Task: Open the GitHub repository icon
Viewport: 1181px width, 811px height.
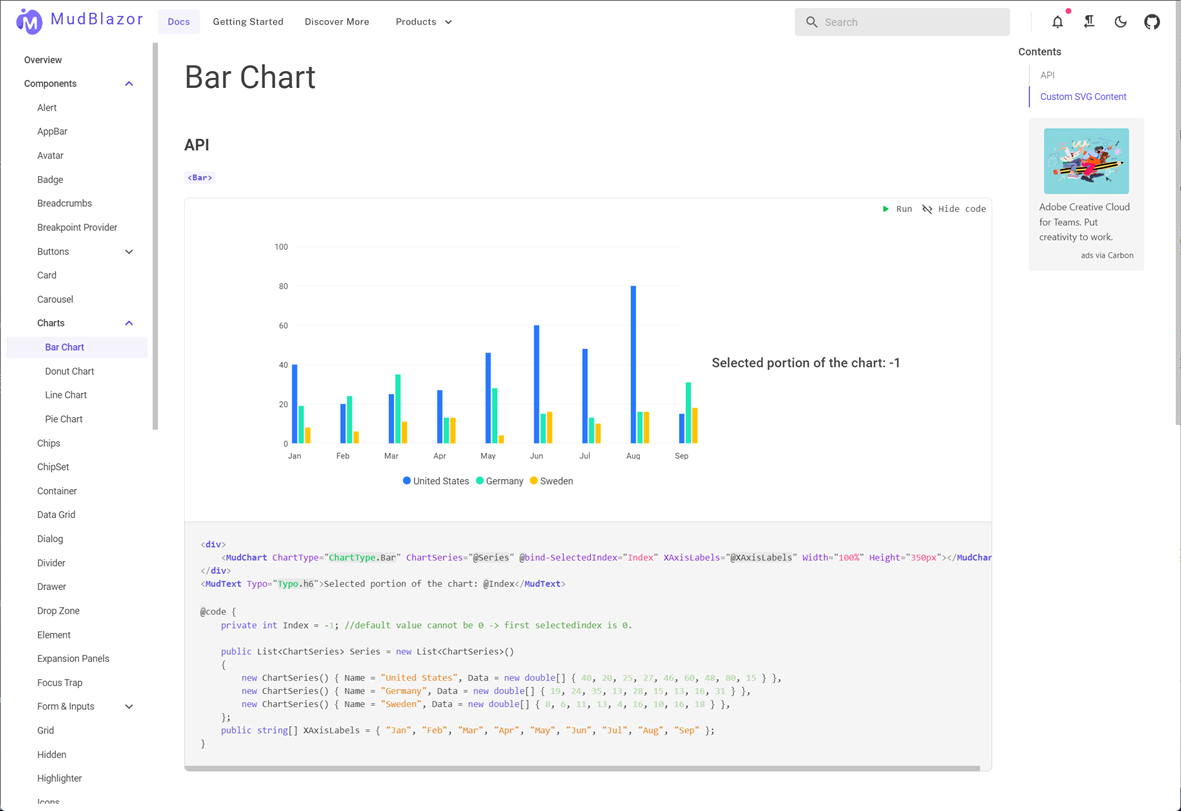Action: coord(1152,22)
